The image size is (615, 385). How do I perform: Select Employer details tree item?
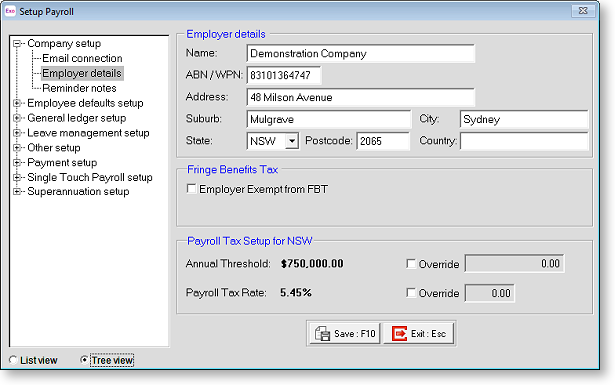coord(82,73)
